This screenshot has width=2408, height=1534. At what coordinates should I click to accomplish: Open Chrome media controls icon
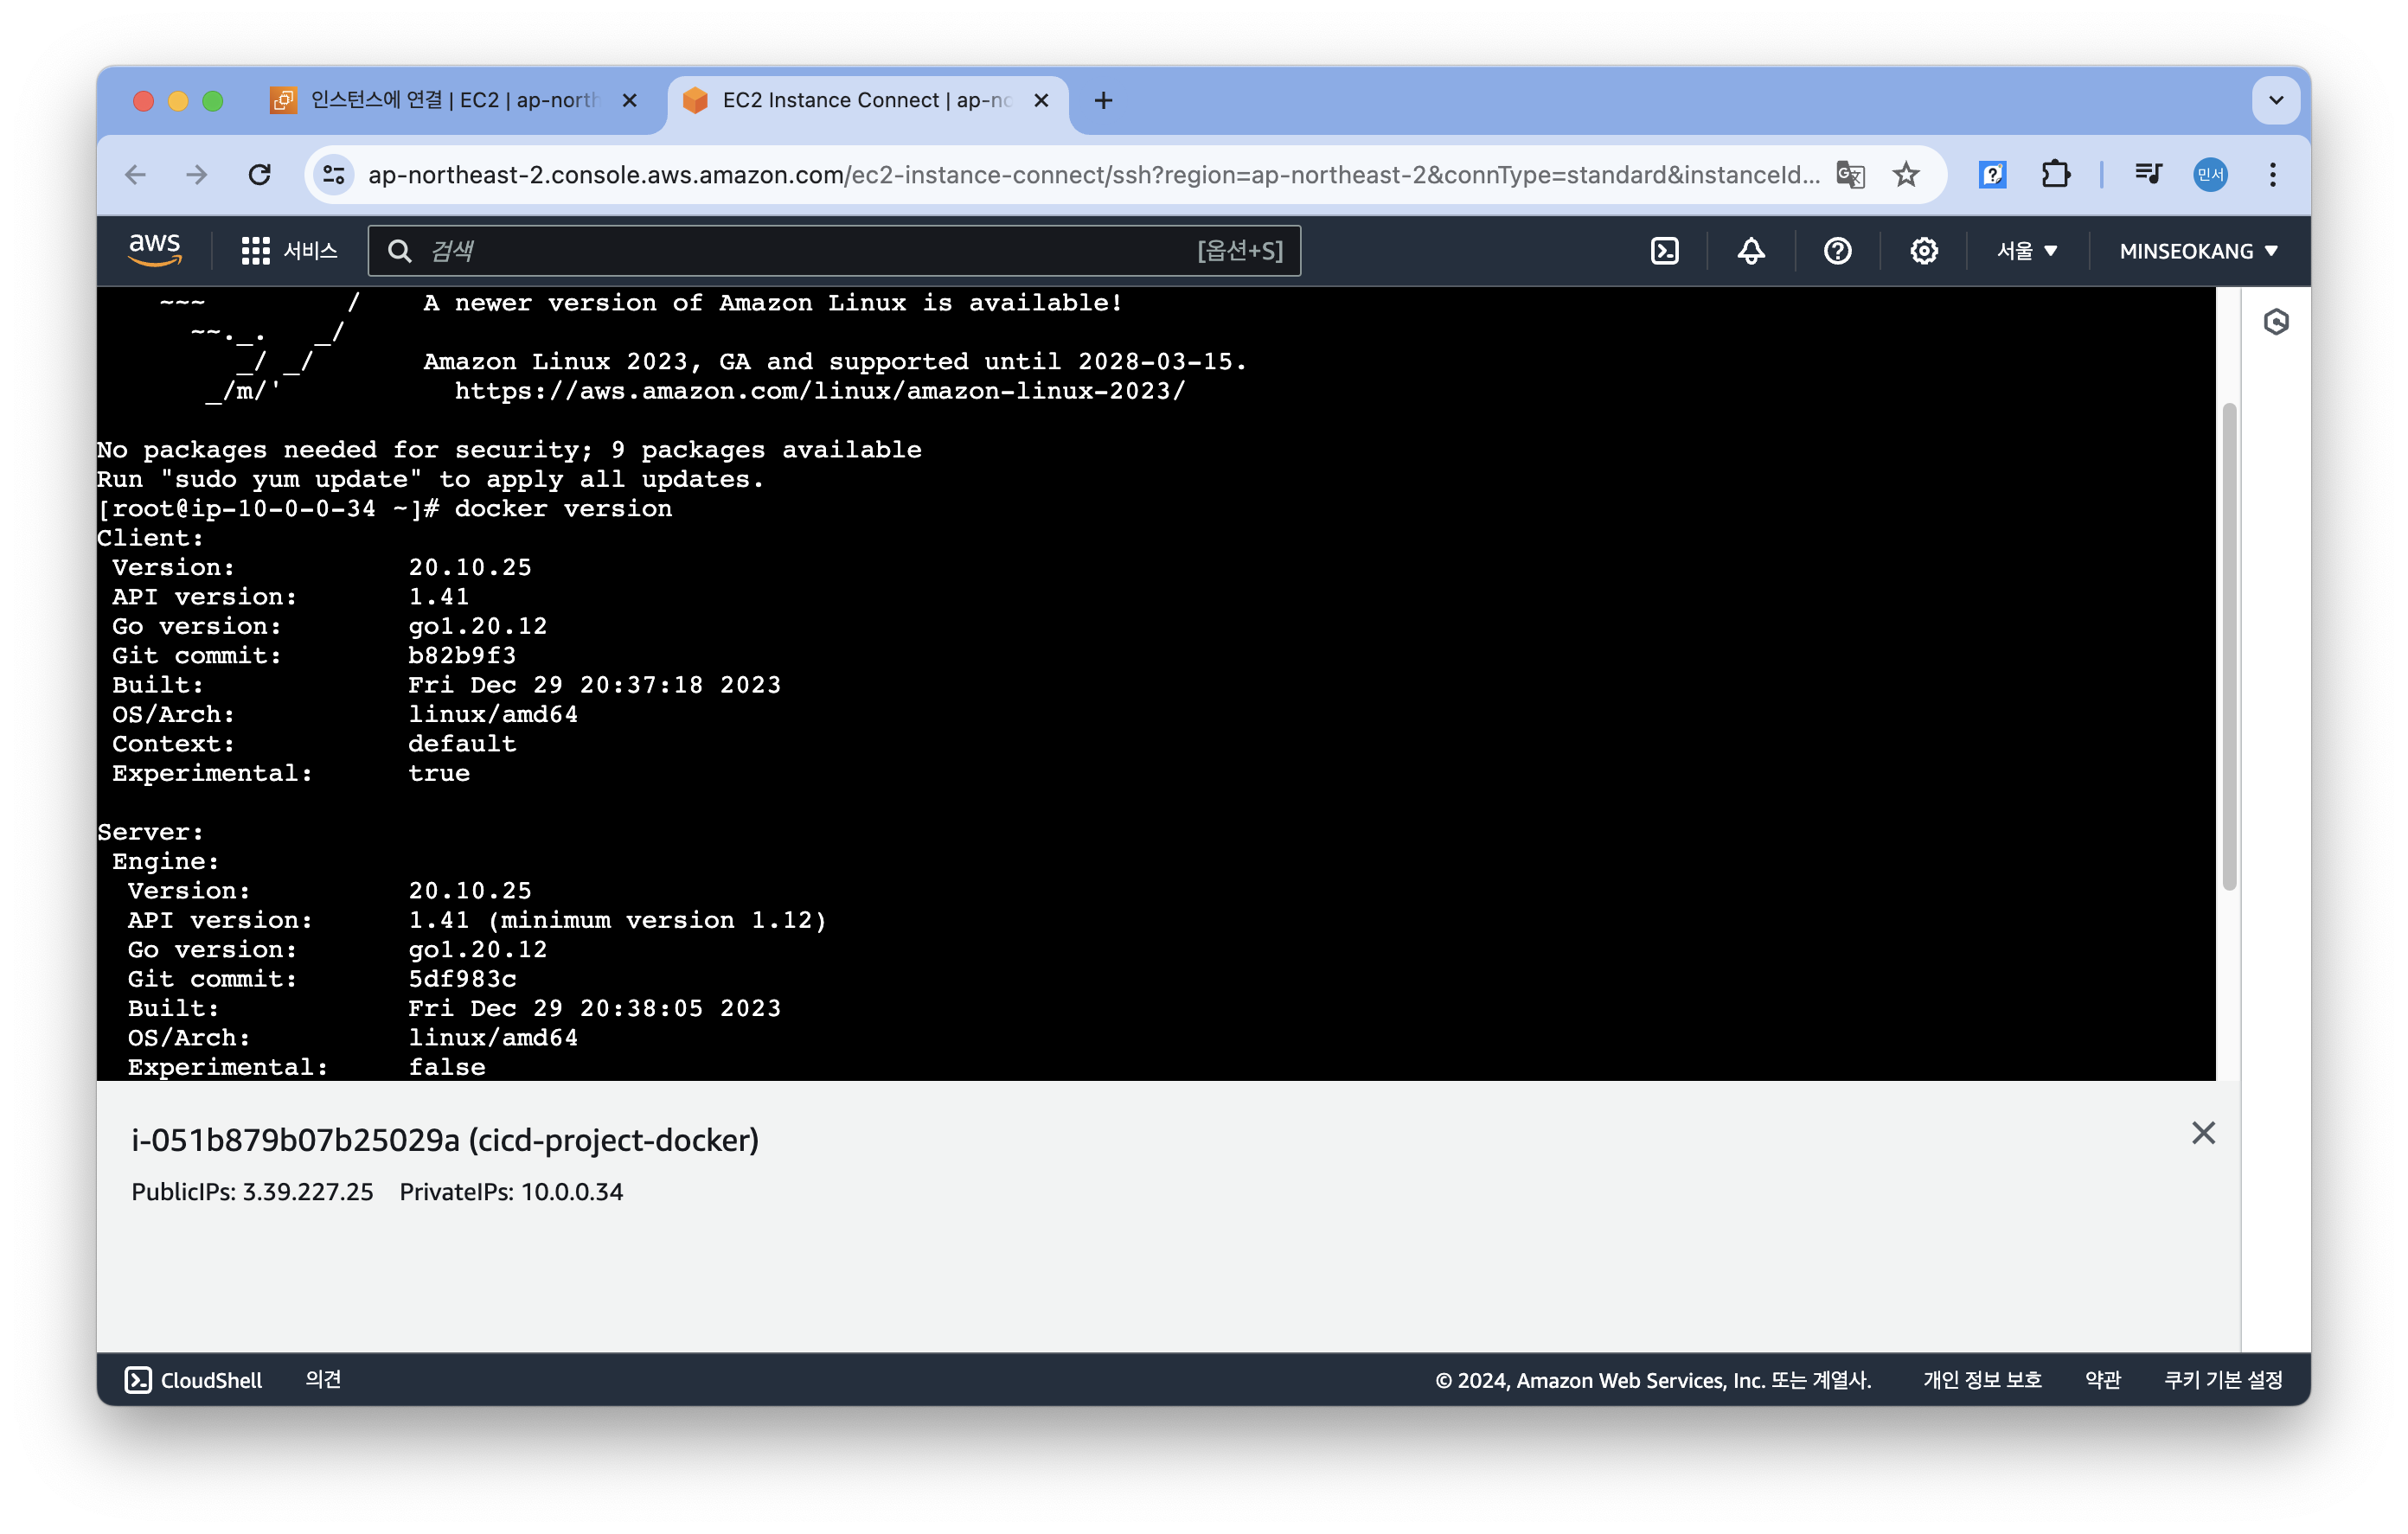pos(2147,175)
